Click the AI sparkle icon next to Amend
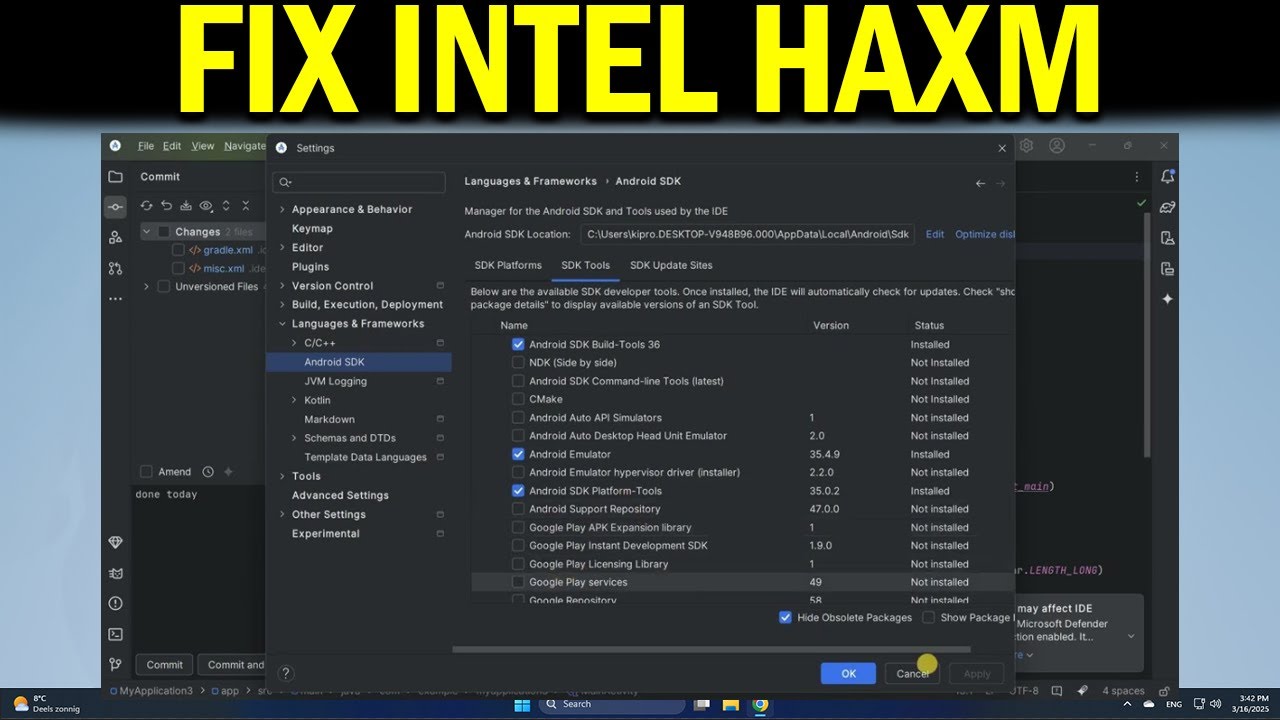 (228, 472)
